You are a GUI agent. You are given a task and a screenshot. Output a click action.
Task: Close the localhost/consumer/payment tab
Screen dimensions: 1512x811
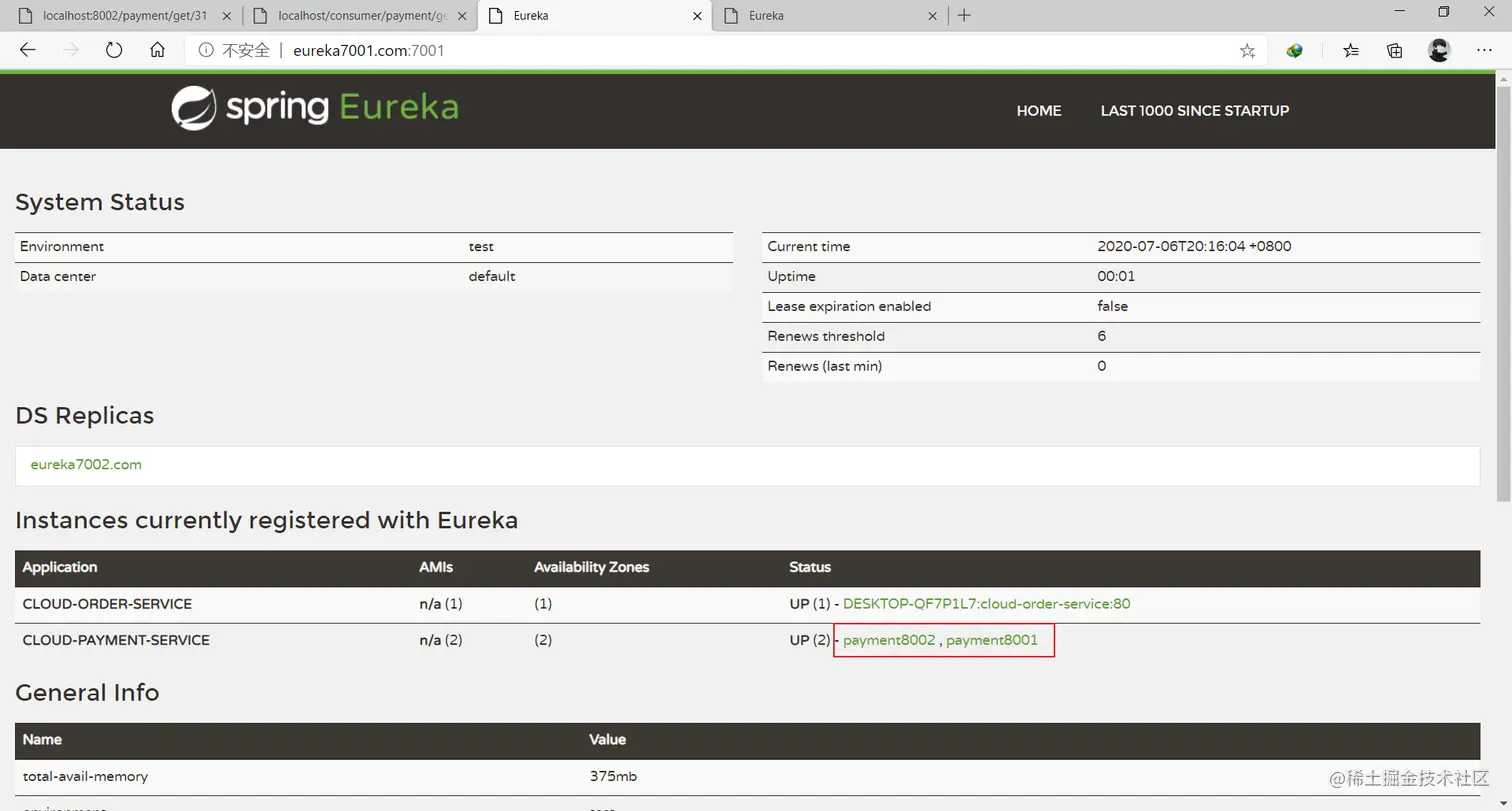460,16
